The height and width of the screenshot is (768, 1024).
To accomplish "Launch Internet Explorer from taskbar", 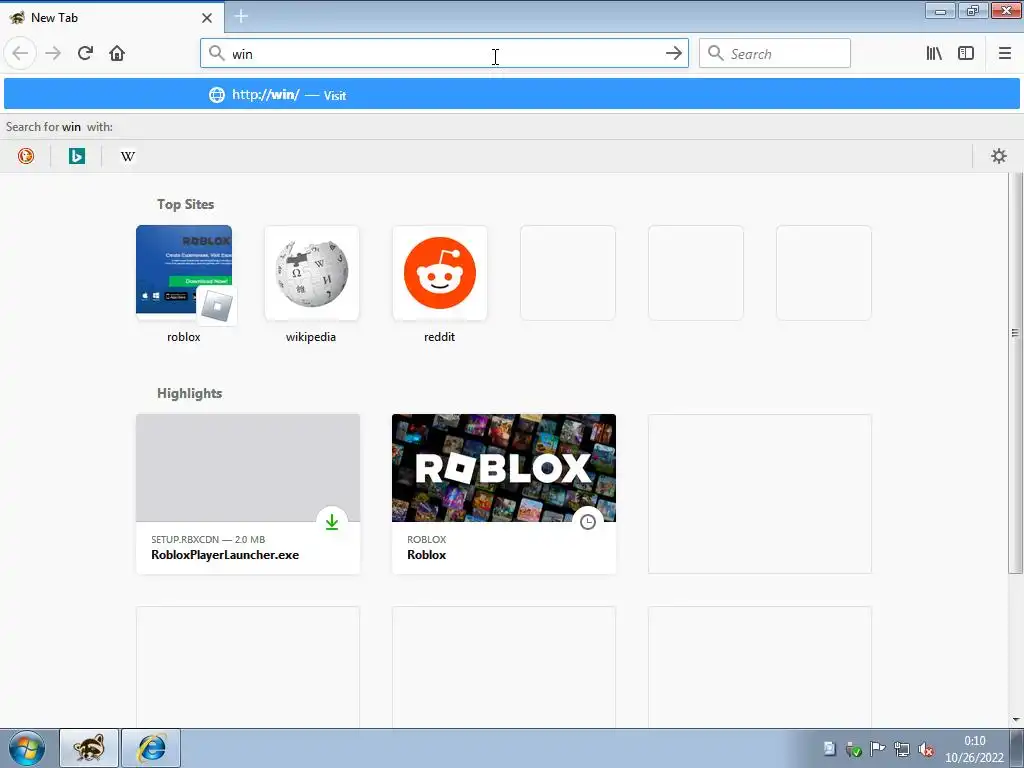I will (151, 748).
